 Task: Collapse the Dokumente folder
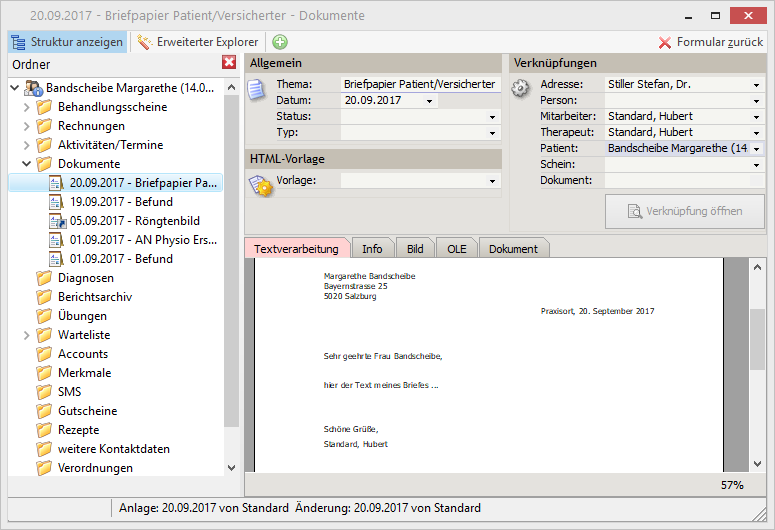point(26,164)
